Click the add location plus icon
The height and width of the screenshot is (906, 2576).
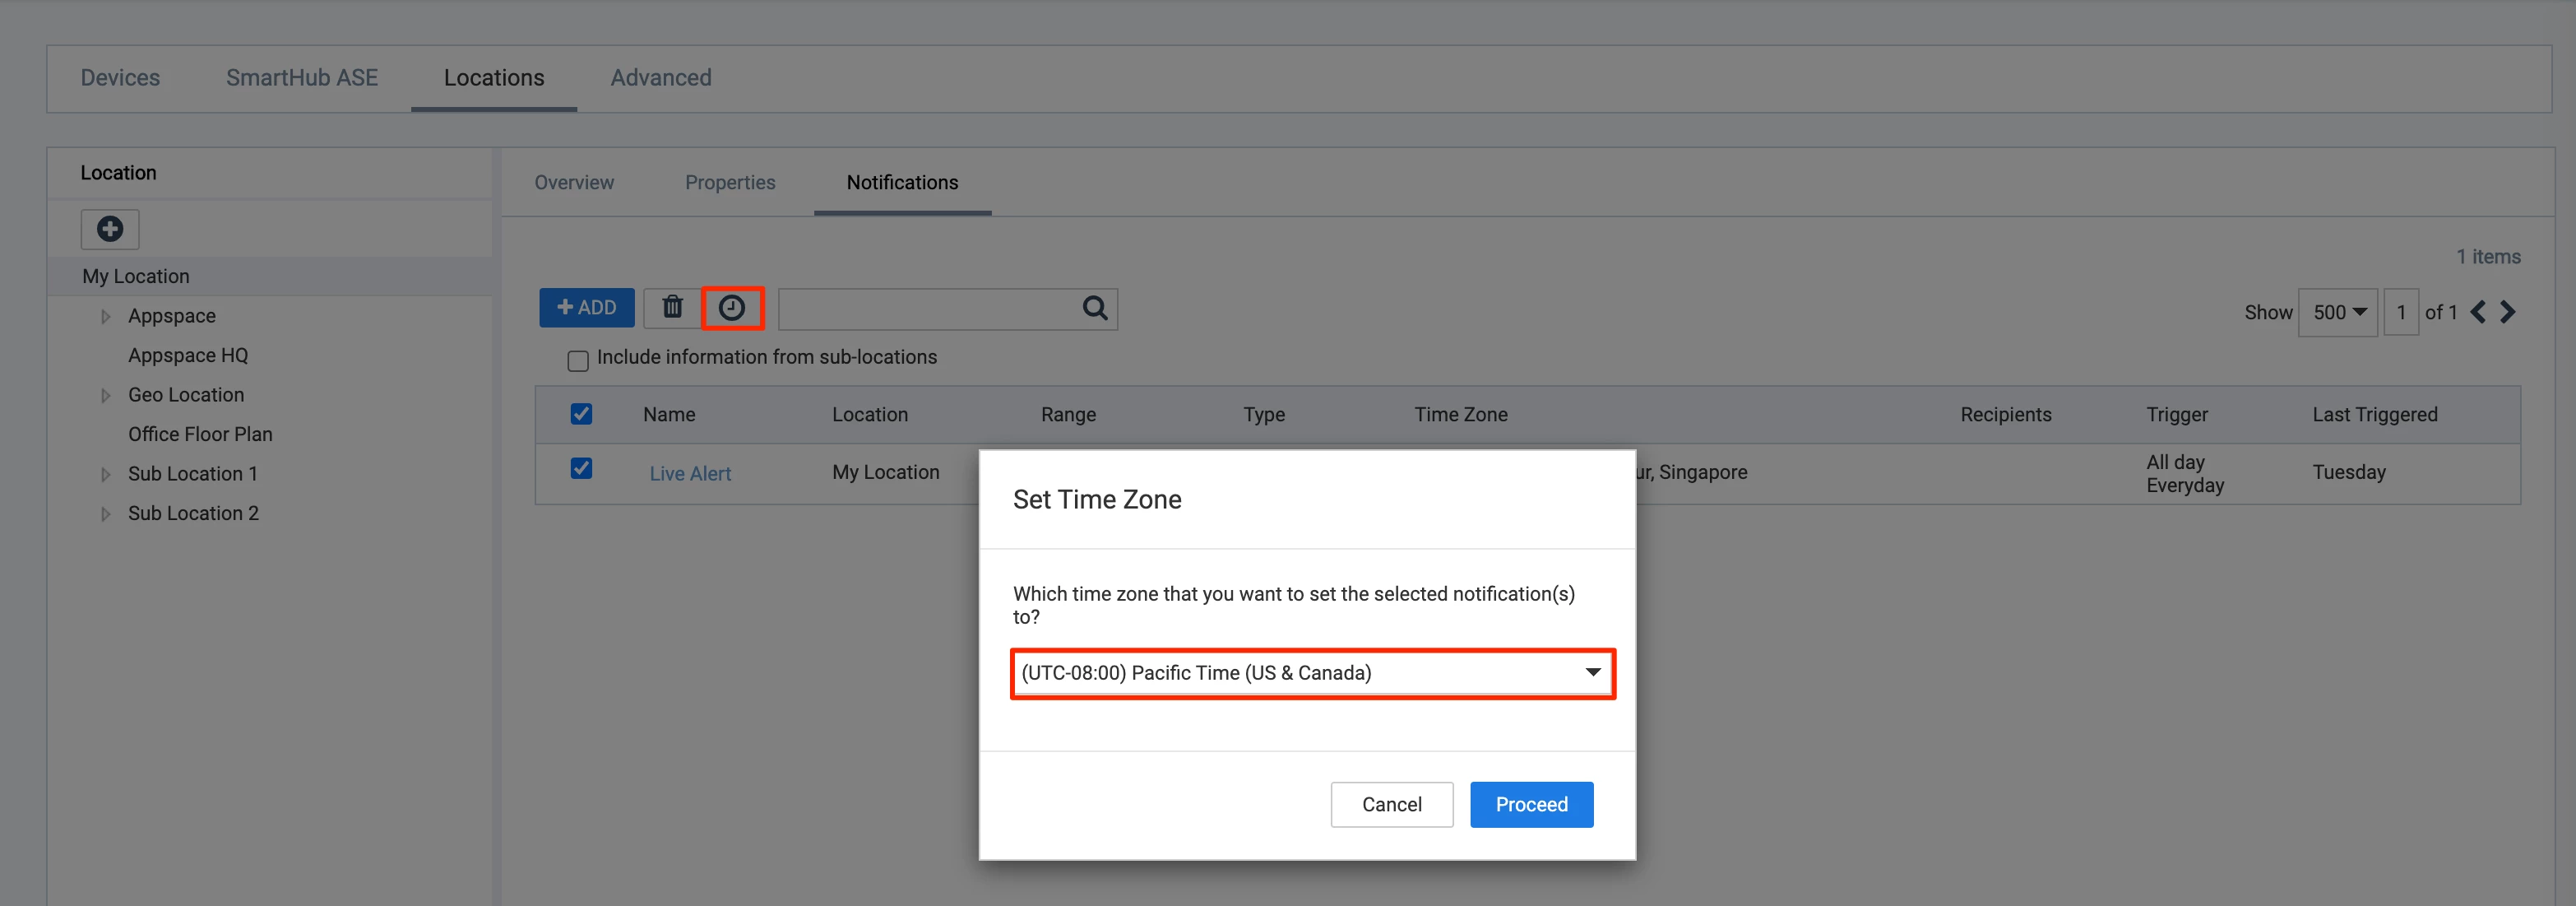pyautogui.click(x=110, y=229)
